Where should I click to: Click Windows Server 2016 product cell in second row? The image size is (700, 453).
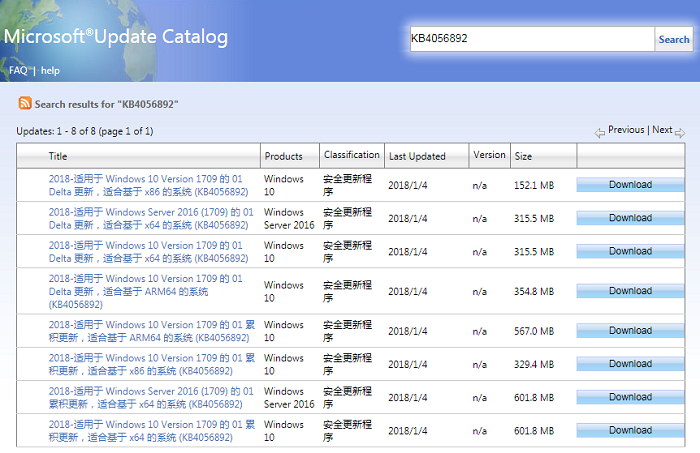tap(289, 218)
